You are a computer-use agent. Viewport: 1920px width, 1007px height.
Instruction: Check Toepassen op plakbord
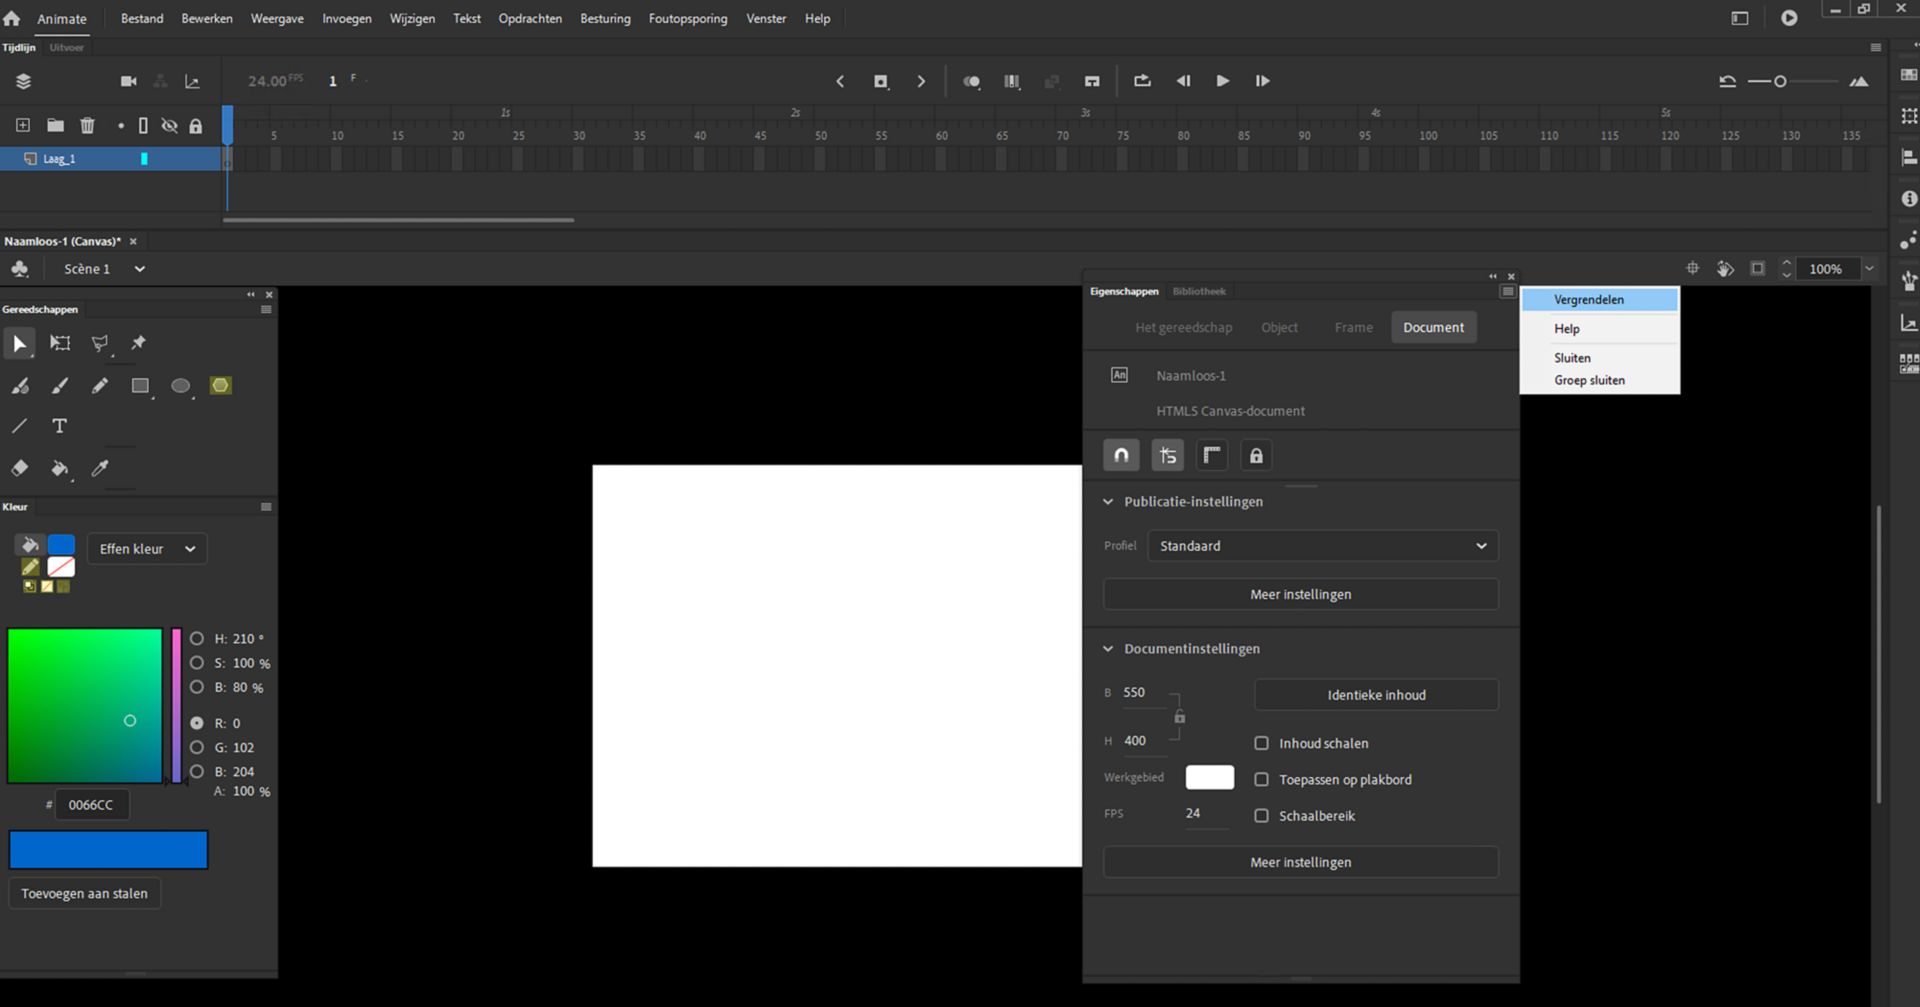[x=1262, y=779]
